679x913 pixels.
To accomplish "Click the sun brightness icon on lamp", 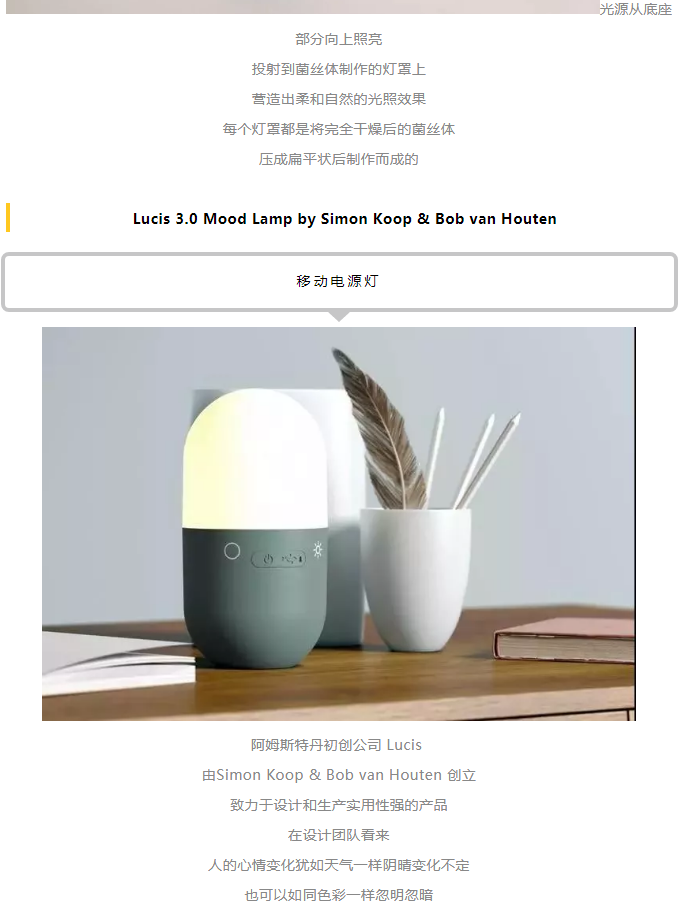I will [x=317, y=549].
